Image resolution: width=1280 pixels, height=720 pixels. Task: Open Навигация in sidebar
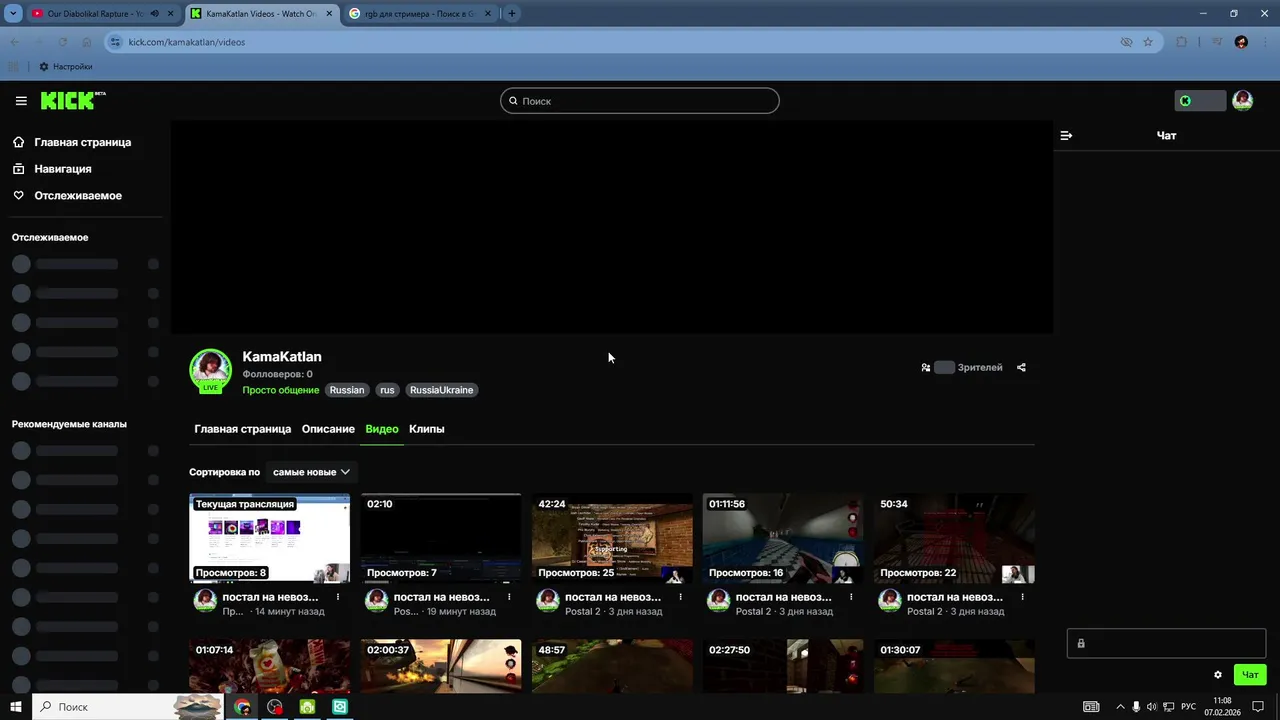[62, 169]
